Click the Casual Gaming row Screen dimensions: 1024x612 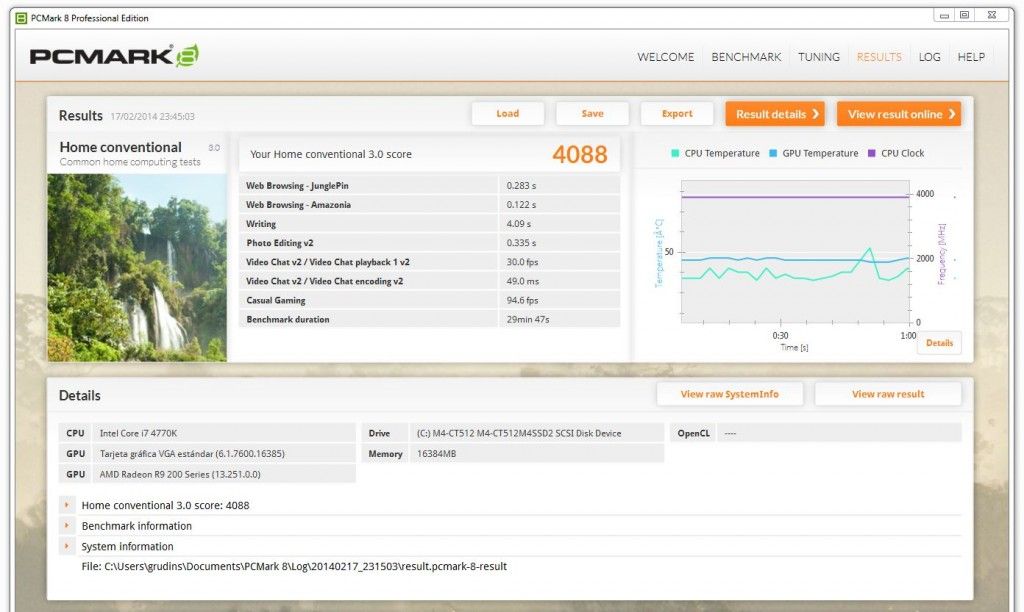click(x=429, y=300)
